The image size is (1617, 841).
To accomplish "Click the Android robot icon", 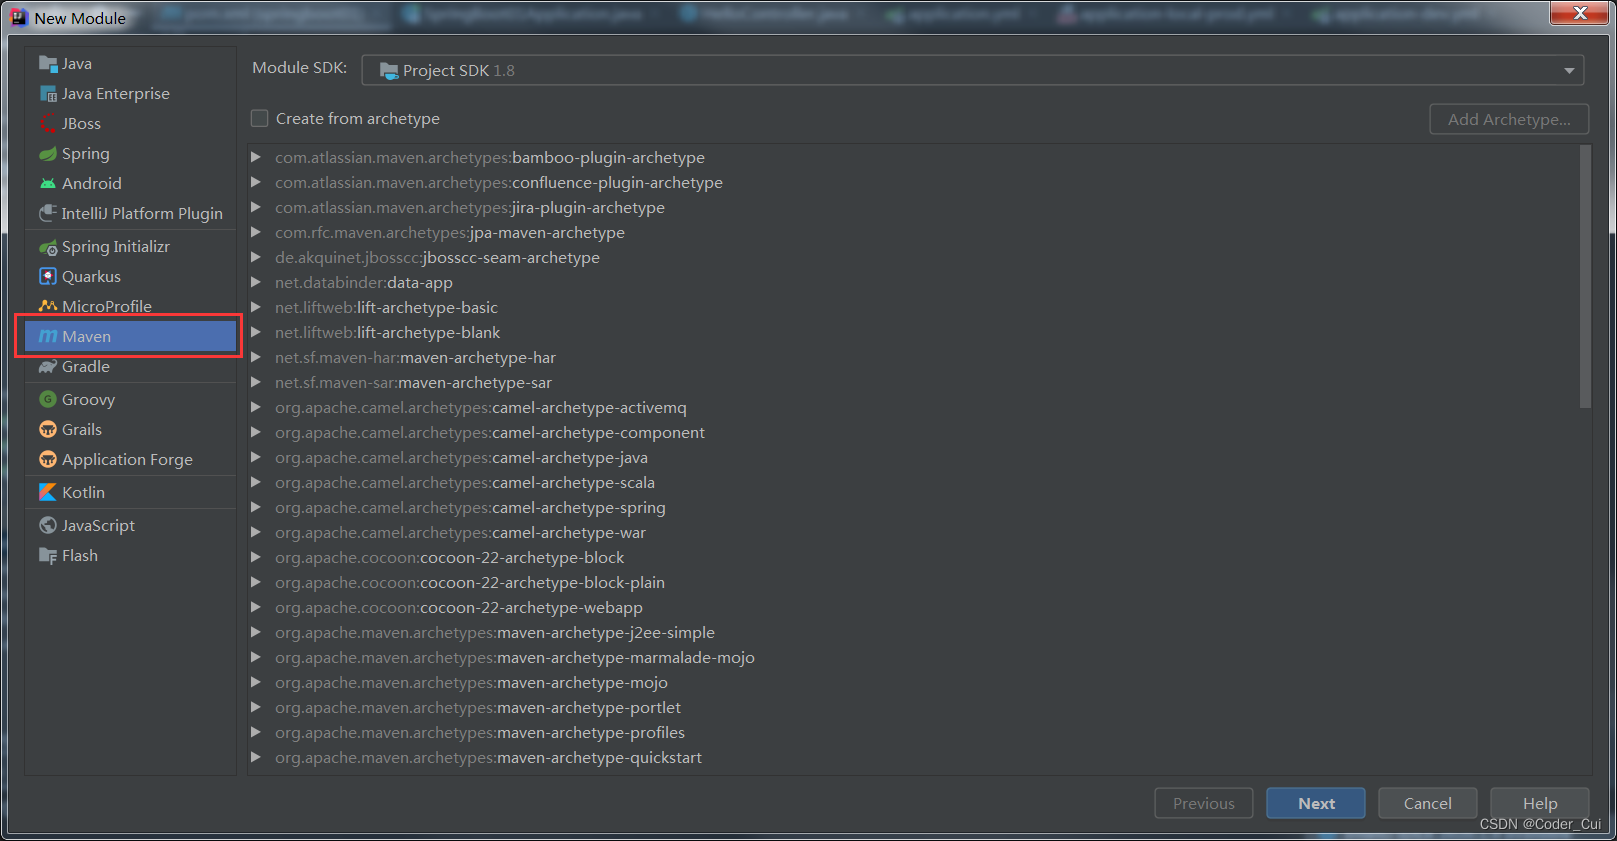I will [x=48, y=184].
